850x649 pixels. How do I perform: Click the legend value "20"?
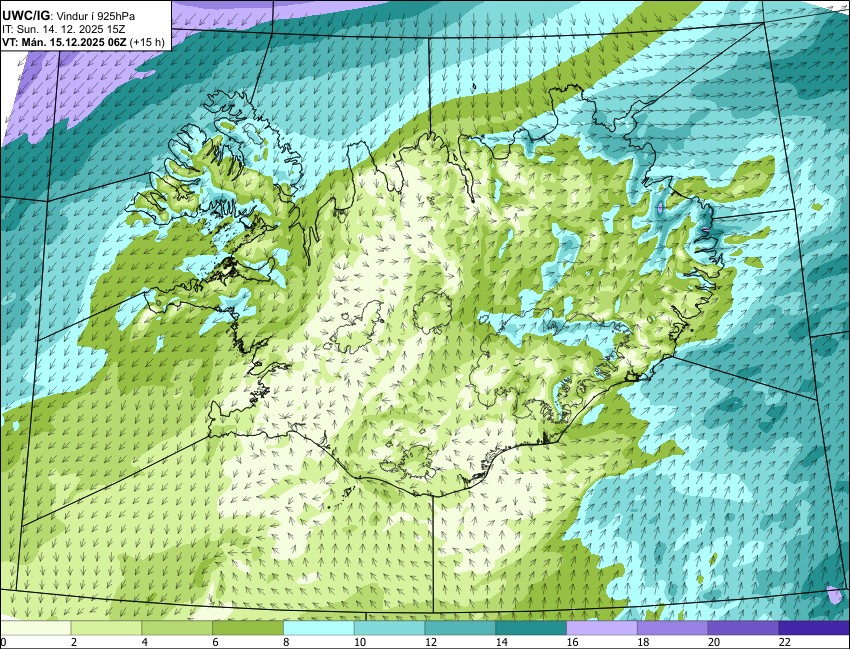(714, 642)
